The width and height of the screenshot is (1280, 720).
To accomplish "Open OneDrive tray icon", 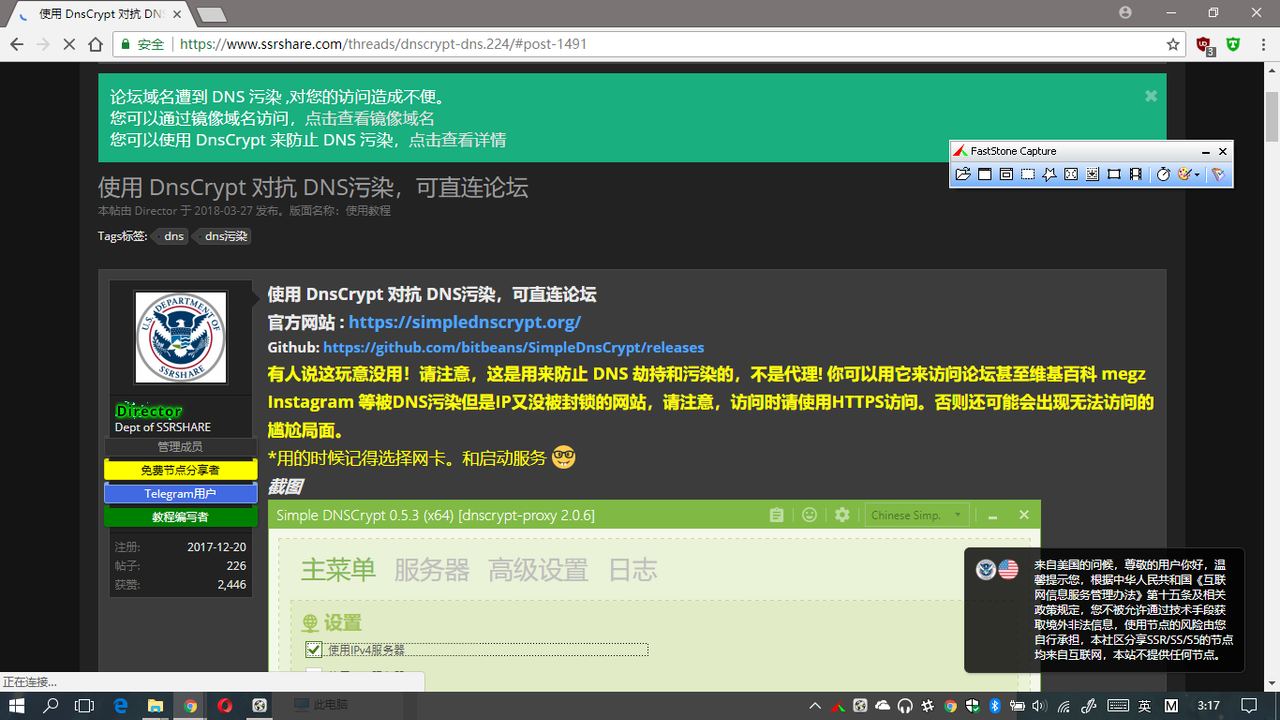I will pyautogui.click(x=882, y=706).
